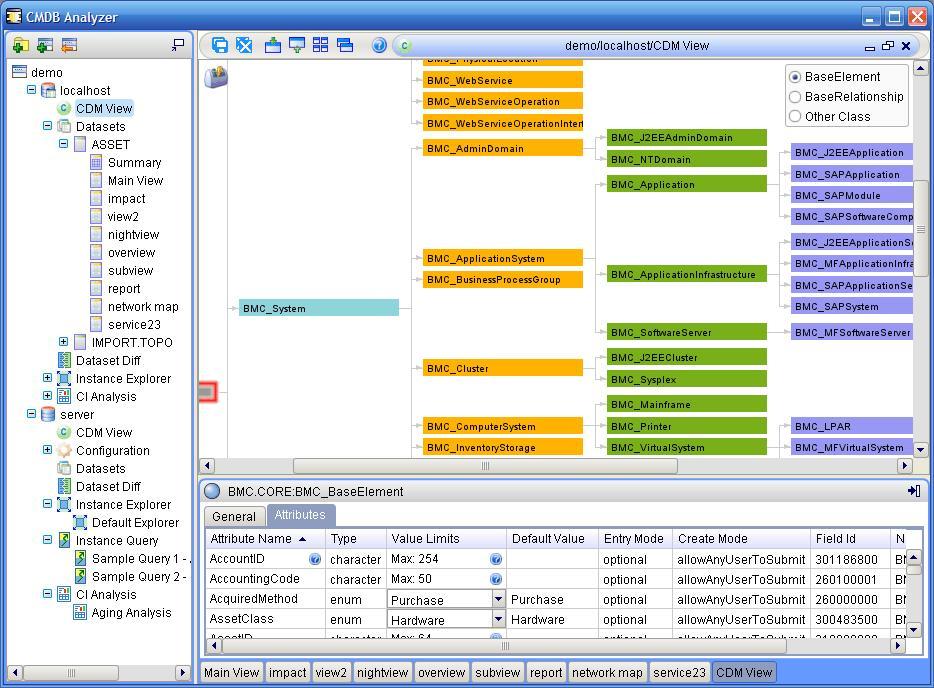Screen dimensions: 934x688
Task: Switch to the Main View bottom tab
Action: tap(231, 673)
